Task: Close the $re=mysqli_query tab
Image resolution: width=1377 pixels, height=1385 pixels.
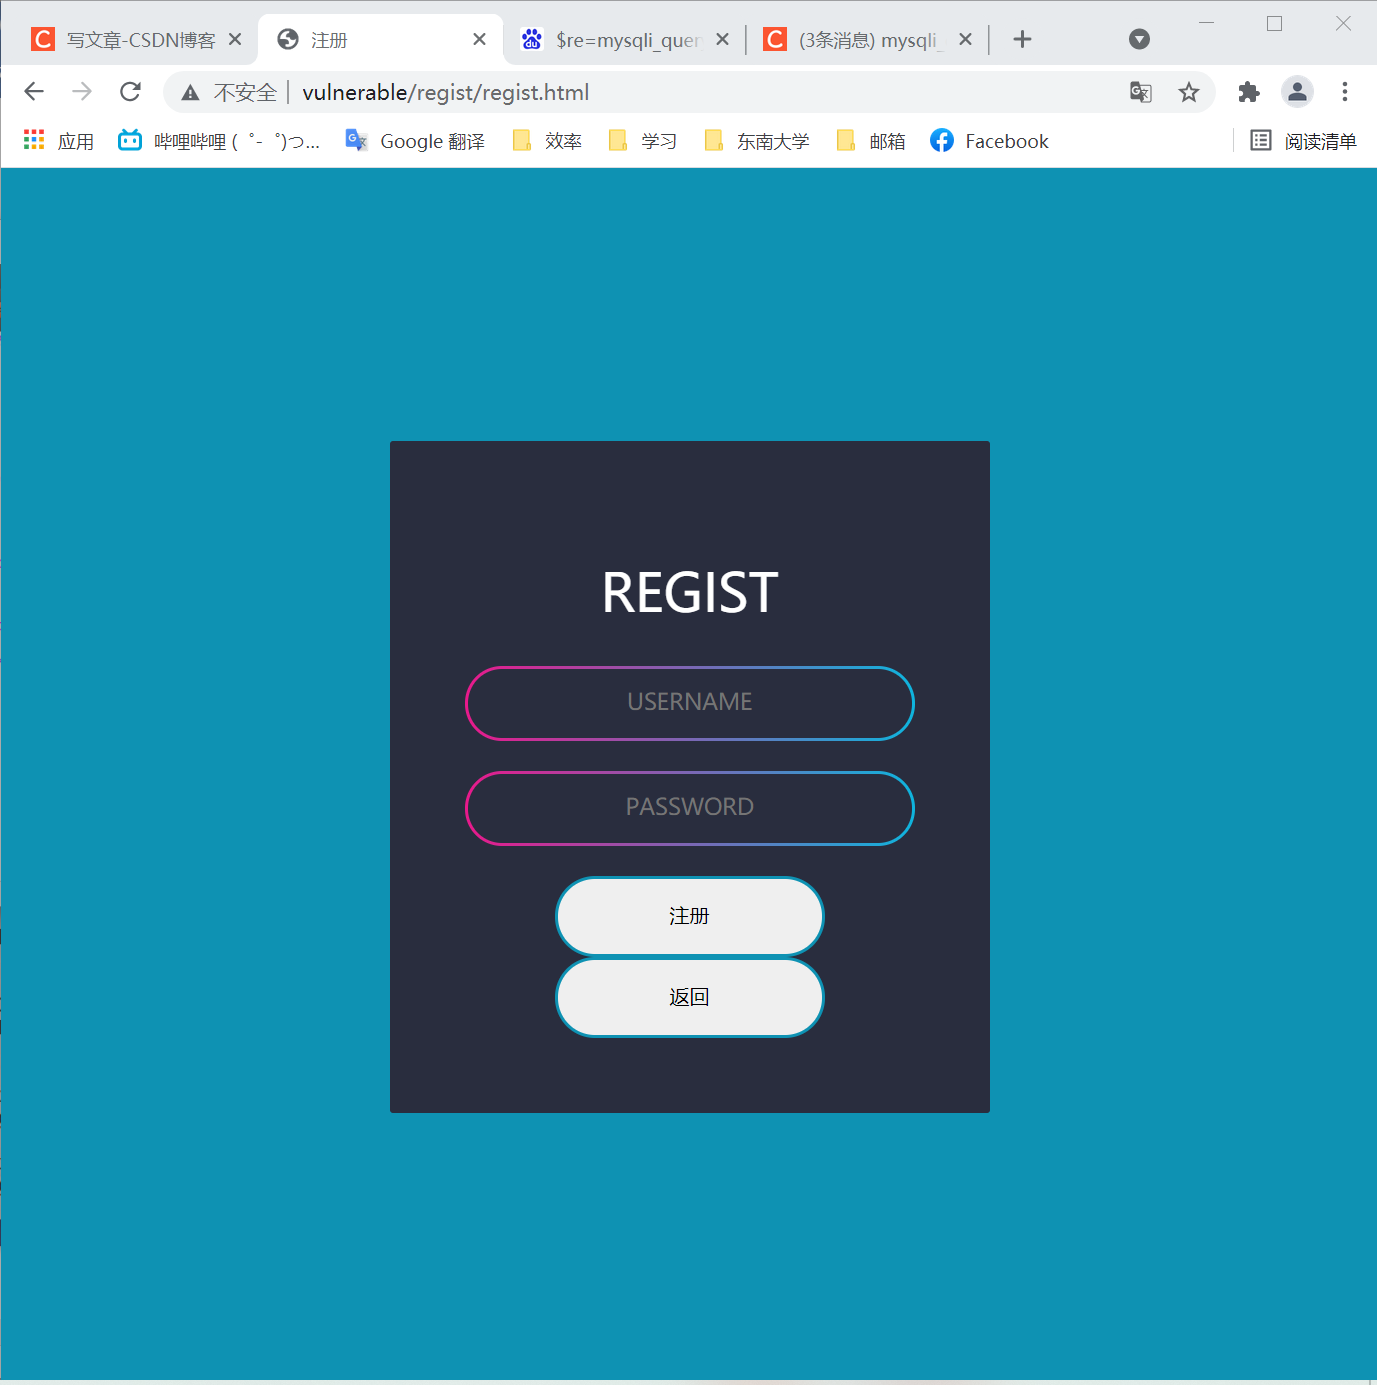Action: click(x=722, y=39)
